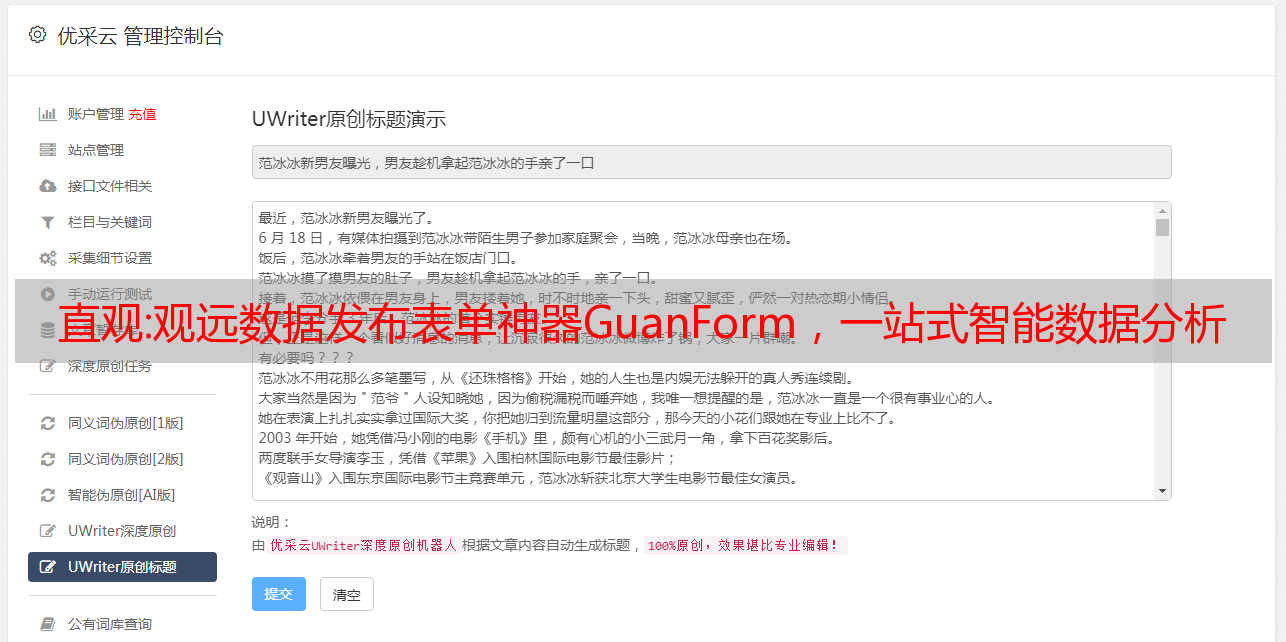The image size is (1286, 642).
Task: Click the 接口文件相关 cloud upload icon
Action: (47, 186)
